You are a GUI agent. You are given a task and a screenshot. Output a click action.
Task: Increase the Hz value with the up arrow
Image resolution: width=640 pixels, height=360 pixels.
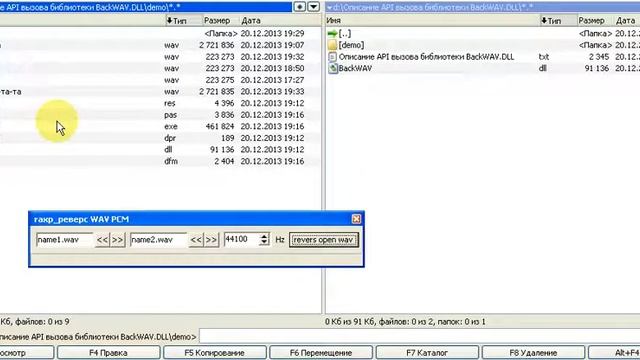[264, 236]
